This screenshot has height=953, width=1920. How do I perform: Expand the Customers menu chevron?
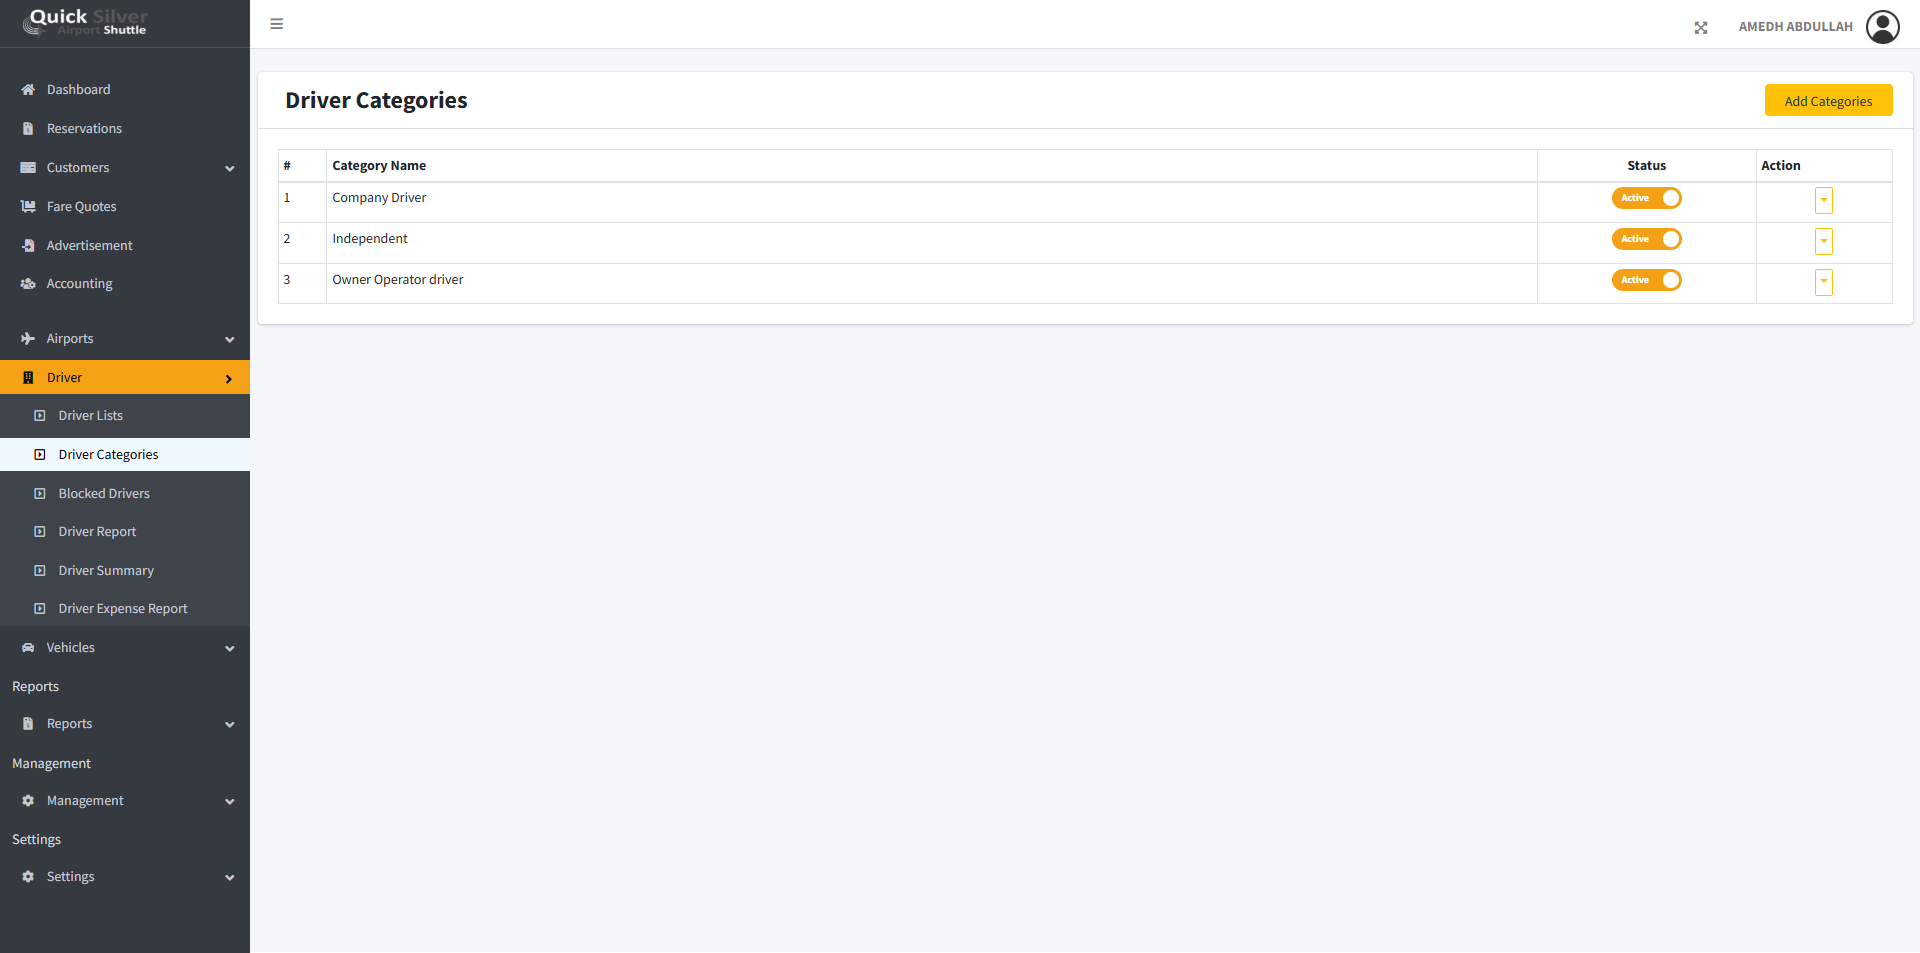click(x=230, y=169)
